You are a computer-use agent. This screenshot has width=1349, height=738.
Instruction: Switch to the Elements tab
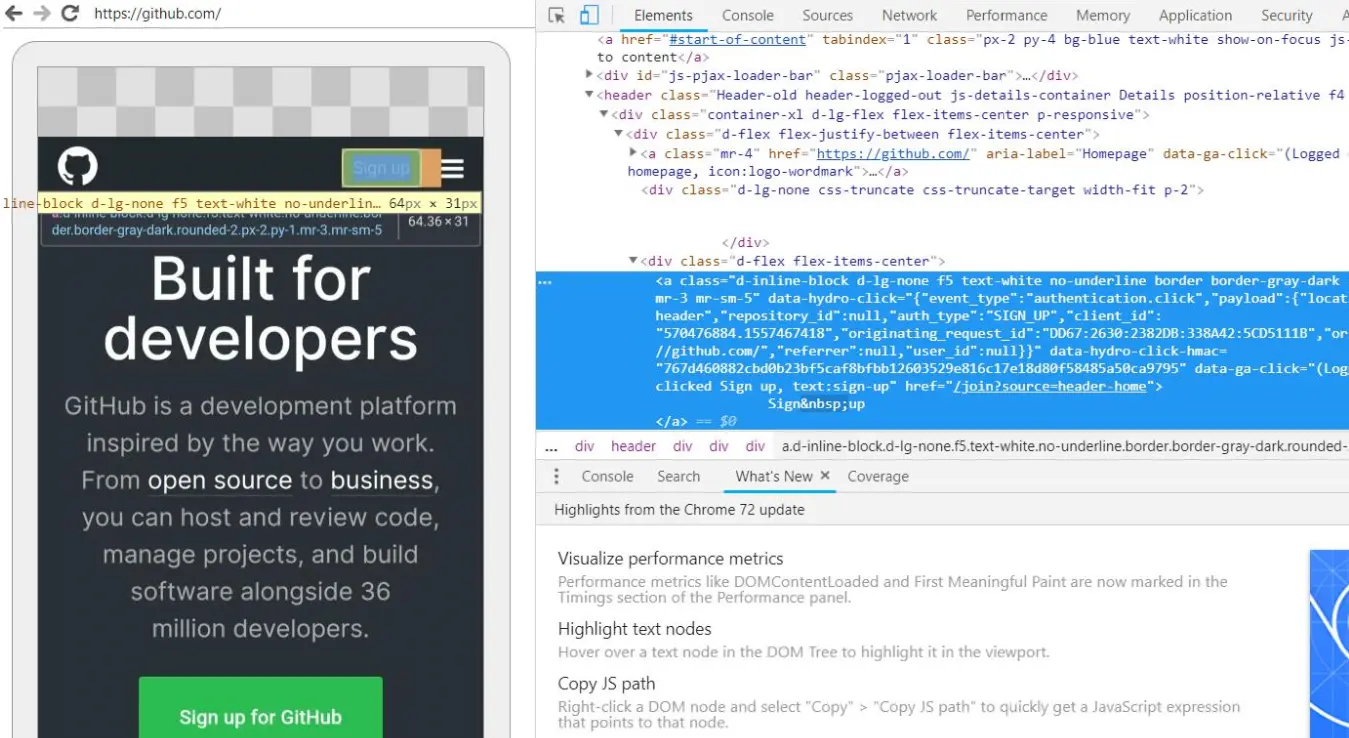tap(663, 15)
